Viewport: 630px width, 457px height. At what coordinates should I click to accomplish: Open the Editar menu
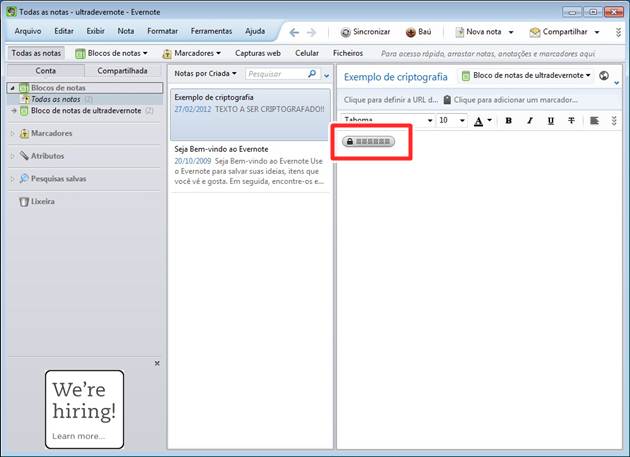point(64,31)
